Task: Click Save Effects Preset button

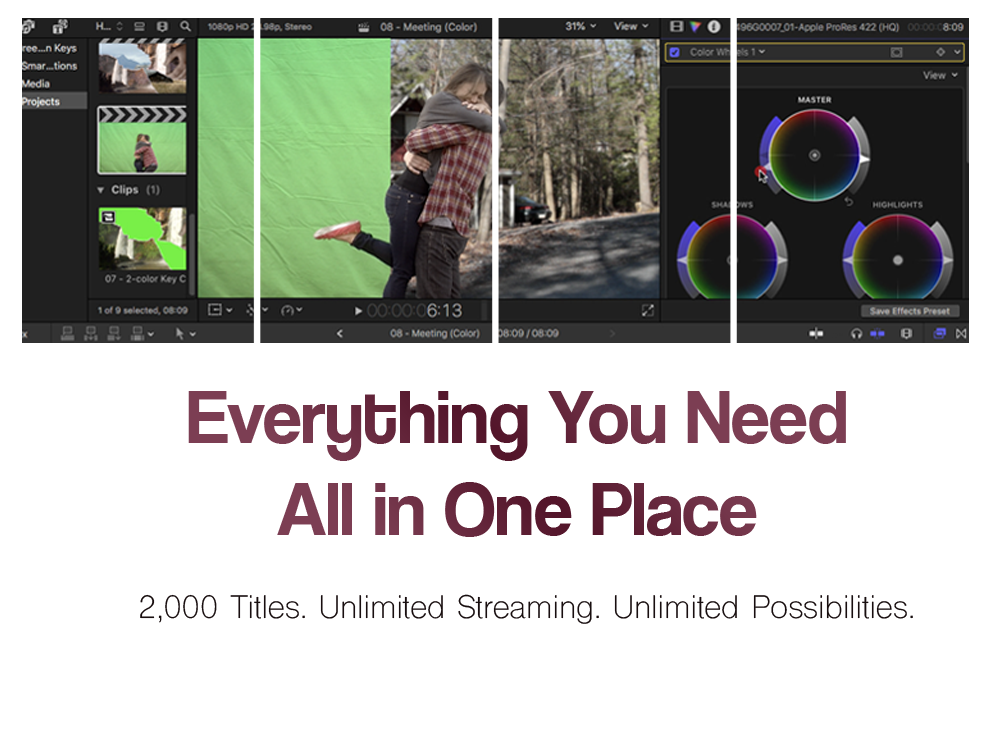Action: pos(909,311)
